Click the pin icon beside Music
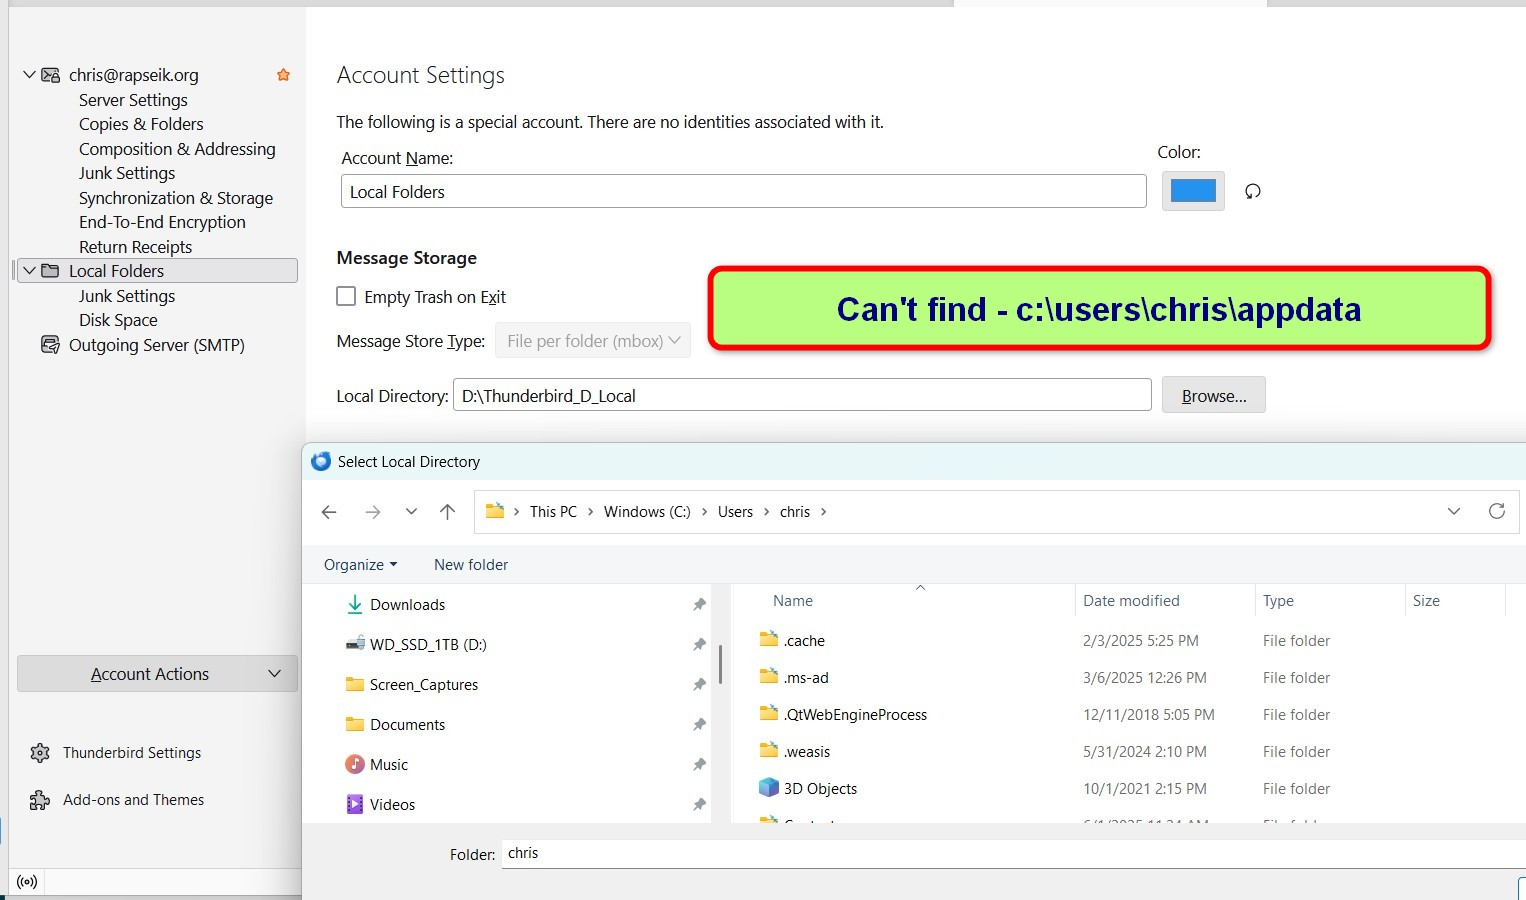 click(699, 765)
